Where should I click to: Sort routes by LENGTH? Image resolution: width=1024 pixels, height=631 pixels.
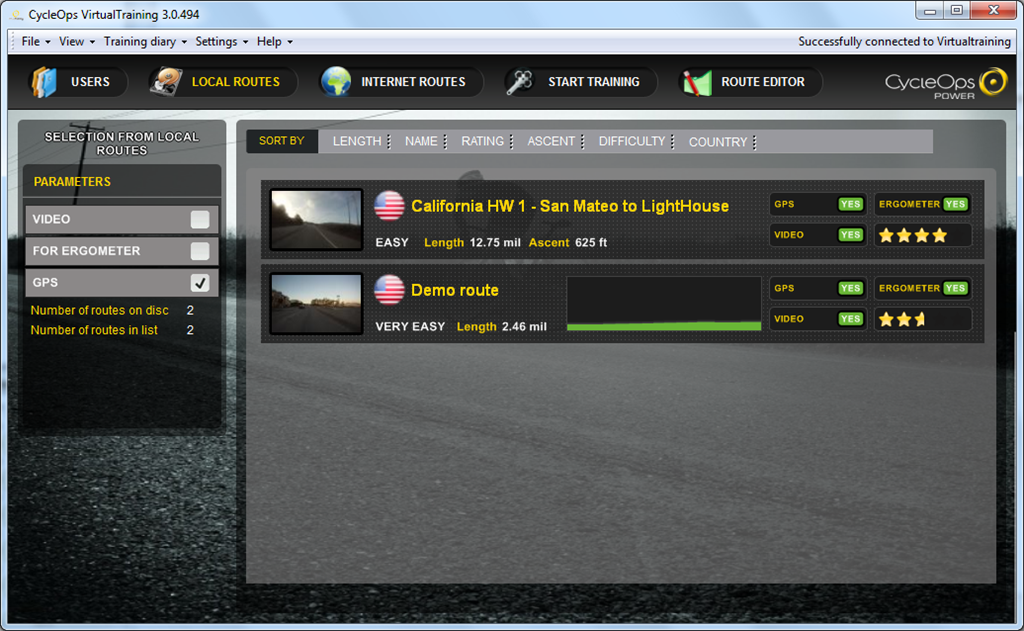(357, 141)
